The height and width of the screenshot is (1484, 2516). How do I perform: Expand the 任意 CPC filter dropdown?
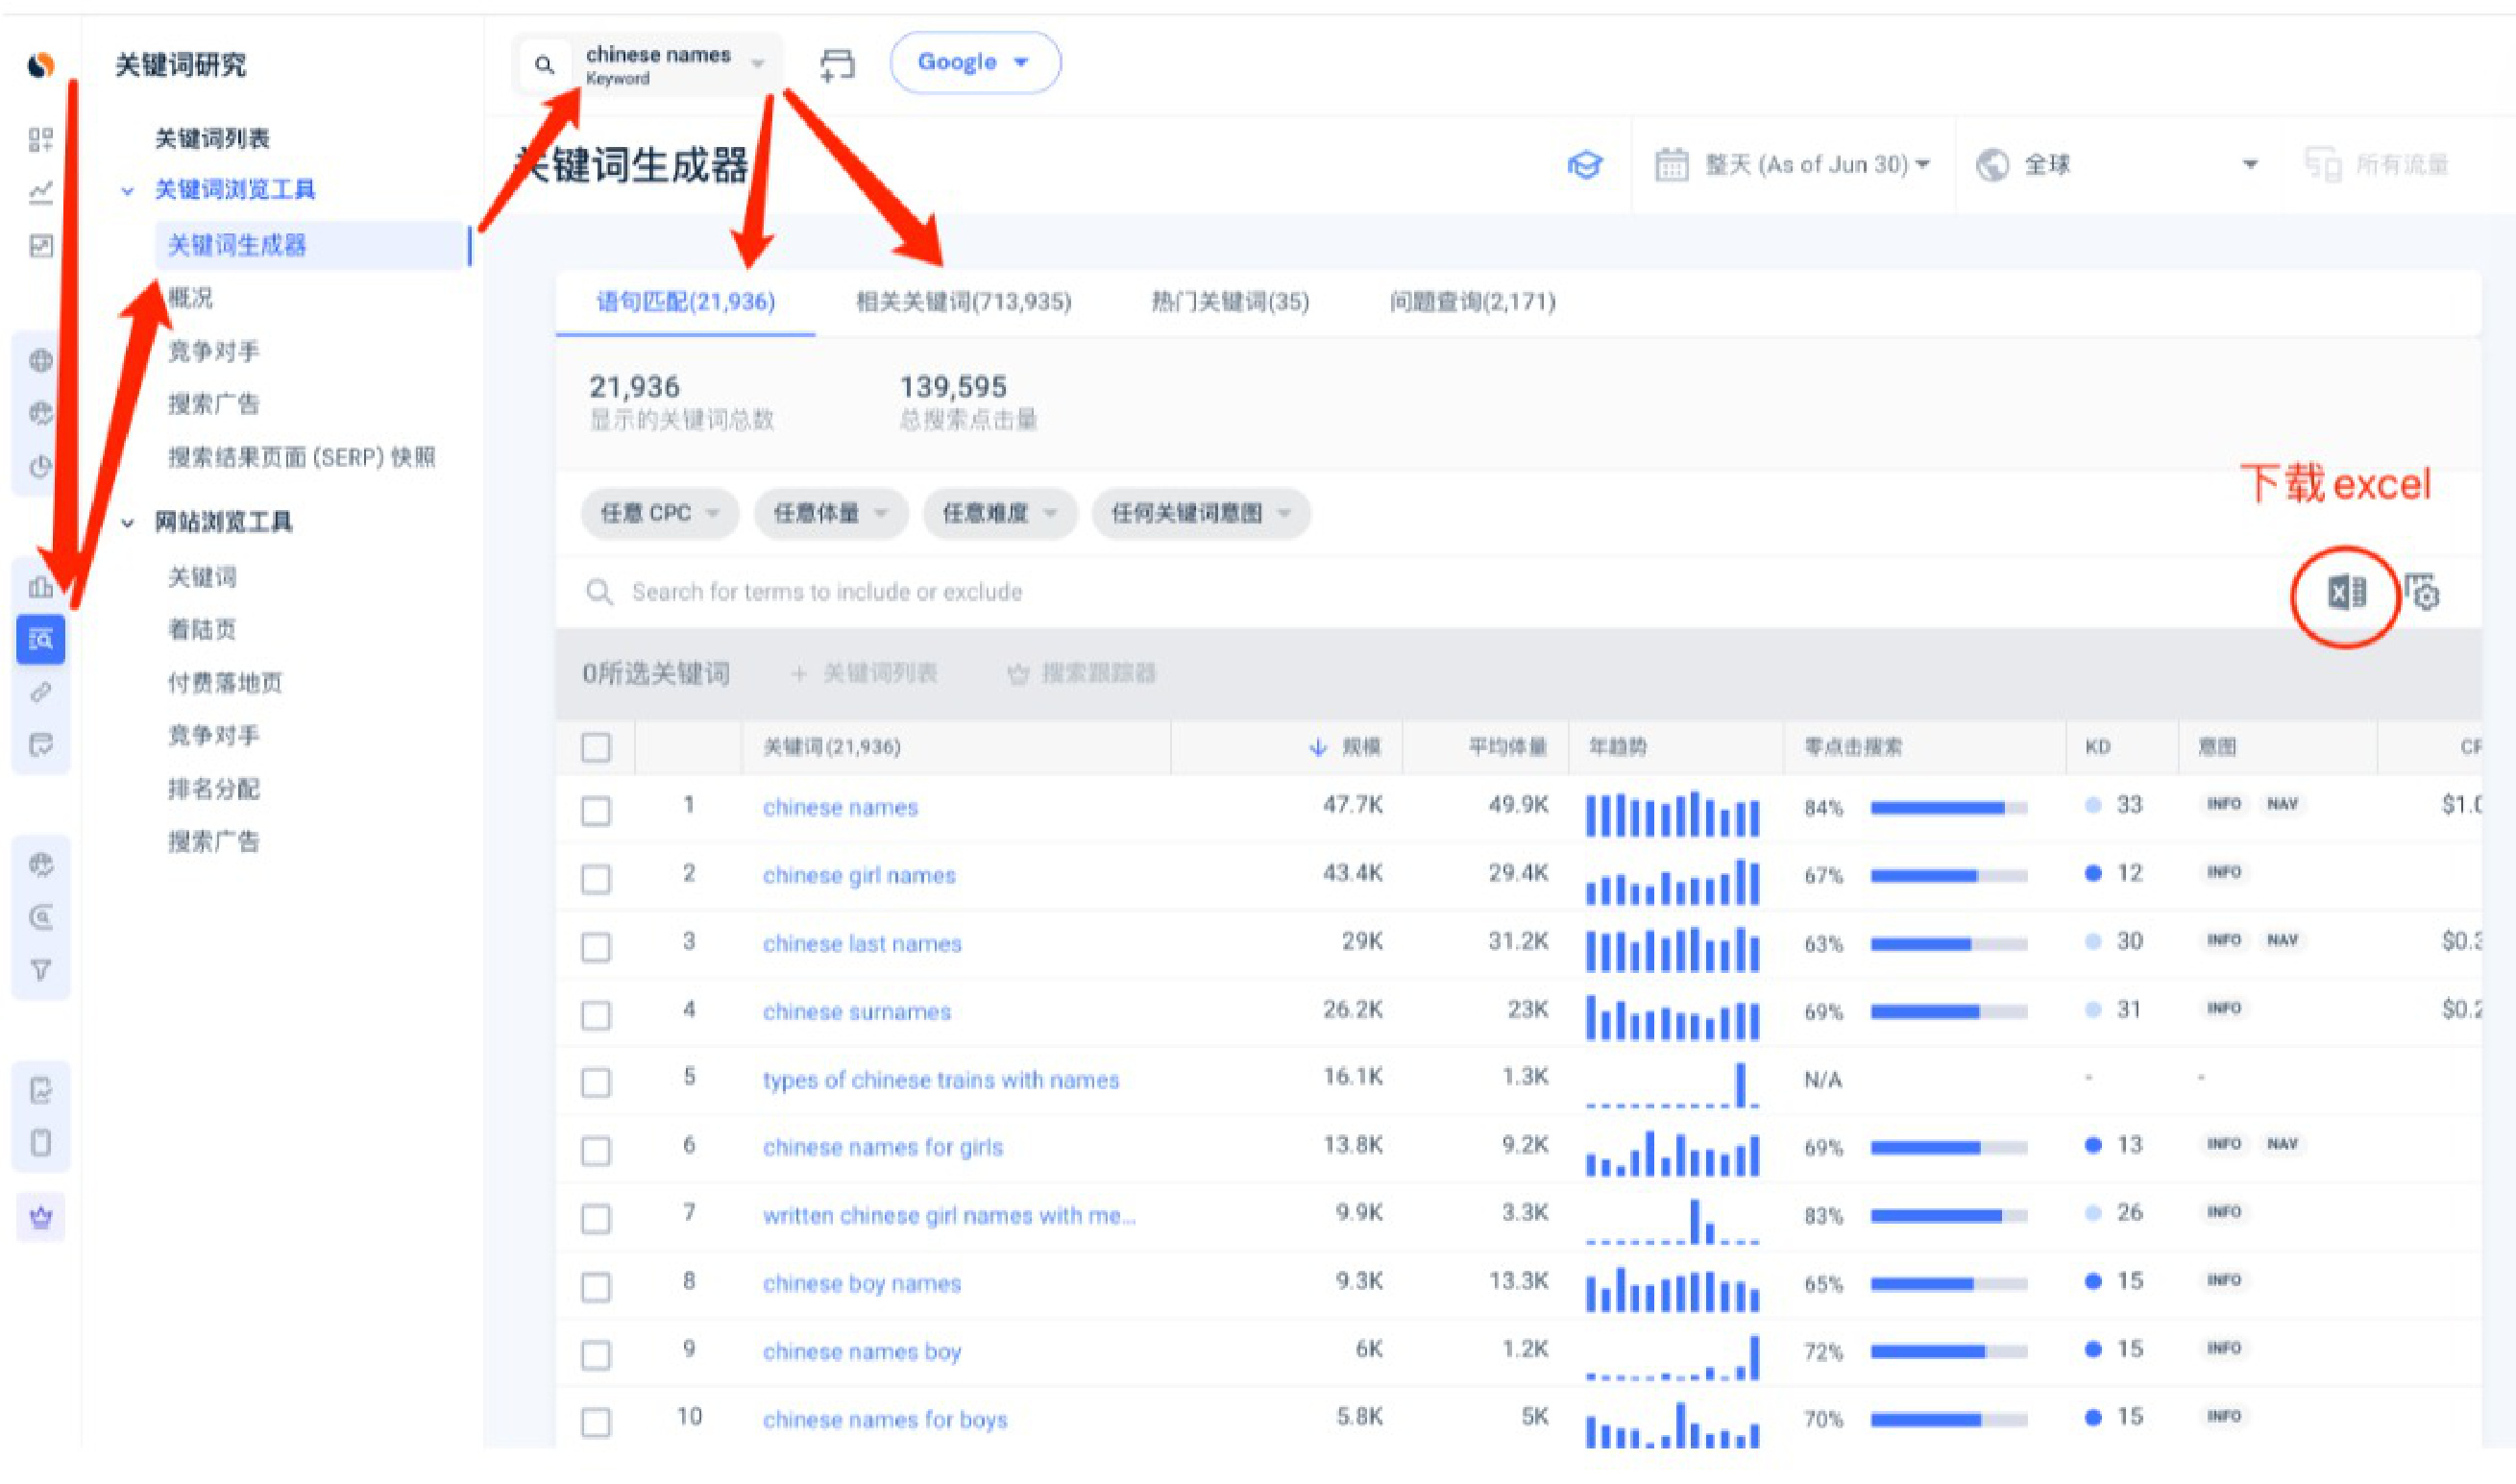coord(659,514)
